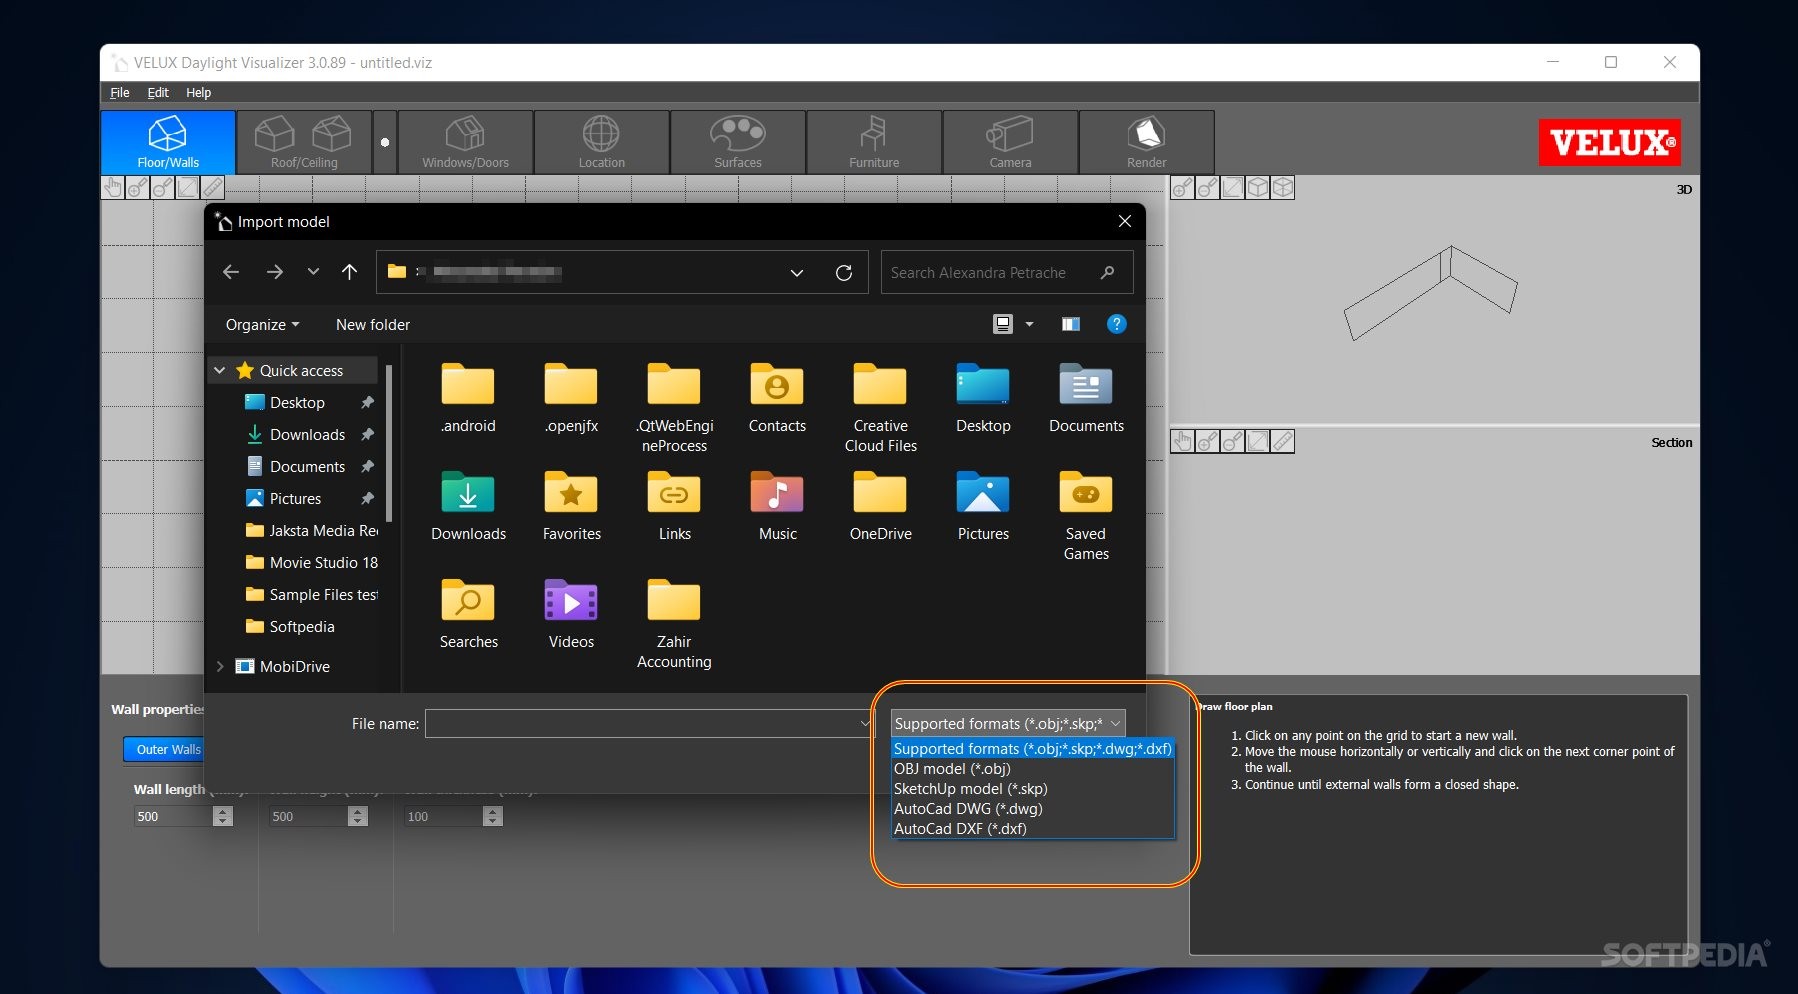This screenshot has height=994, width=1798.
Task: Select the Floor/Walls tool
Action: (x=168, y=142)
